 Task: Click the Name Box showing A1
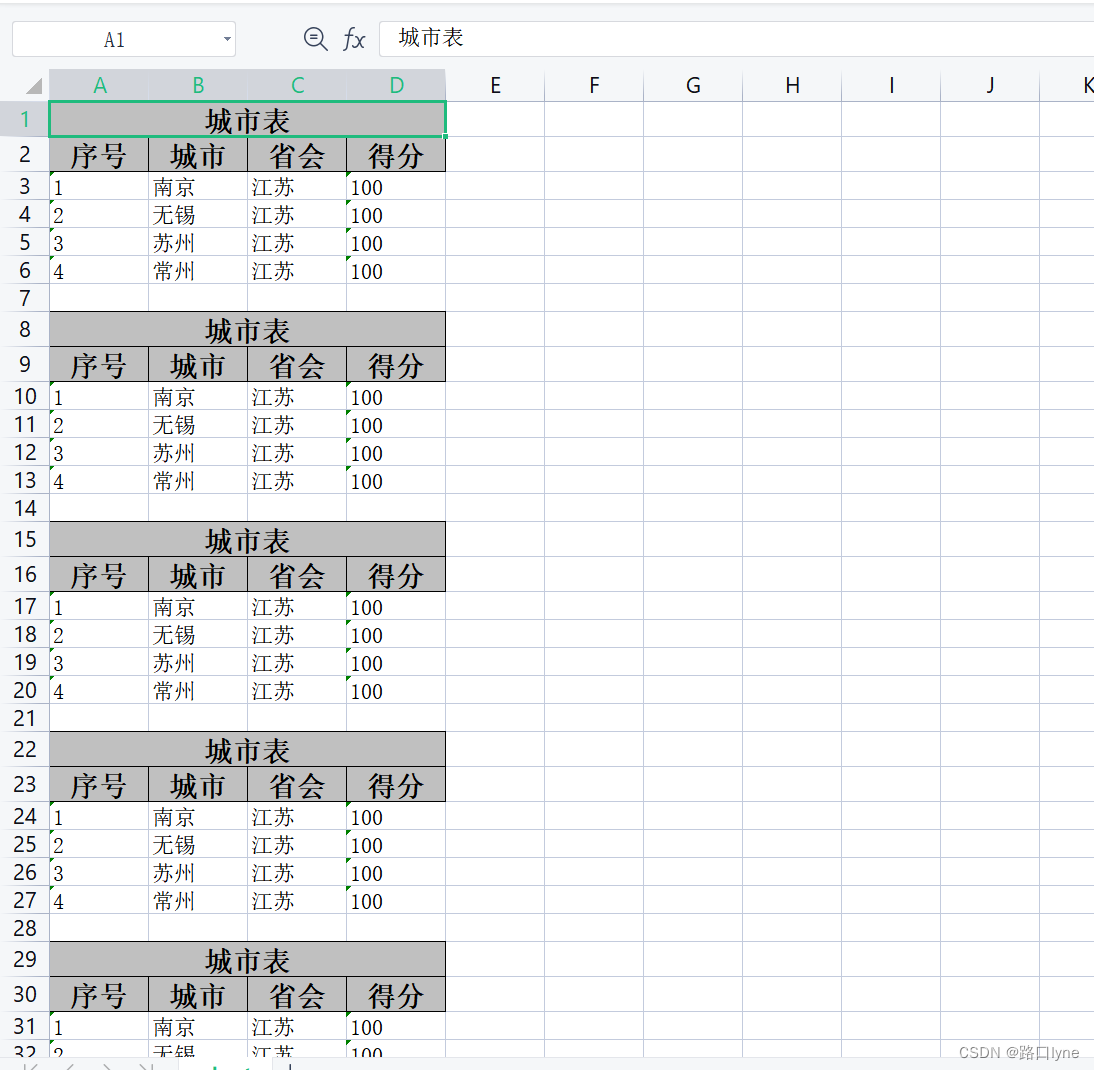pos(124,39)
